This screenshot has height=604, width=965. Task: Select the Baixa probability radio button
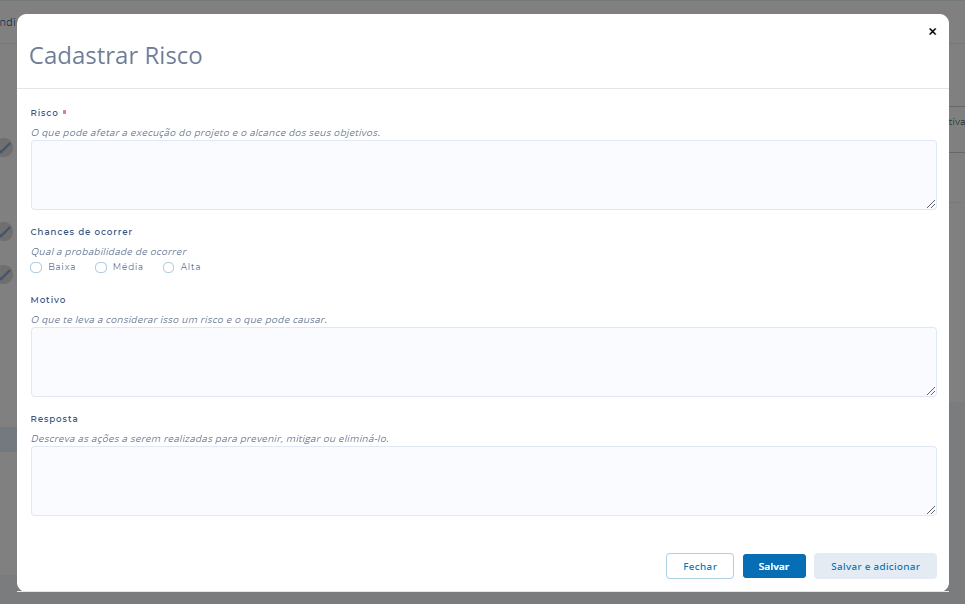point(37,267)
